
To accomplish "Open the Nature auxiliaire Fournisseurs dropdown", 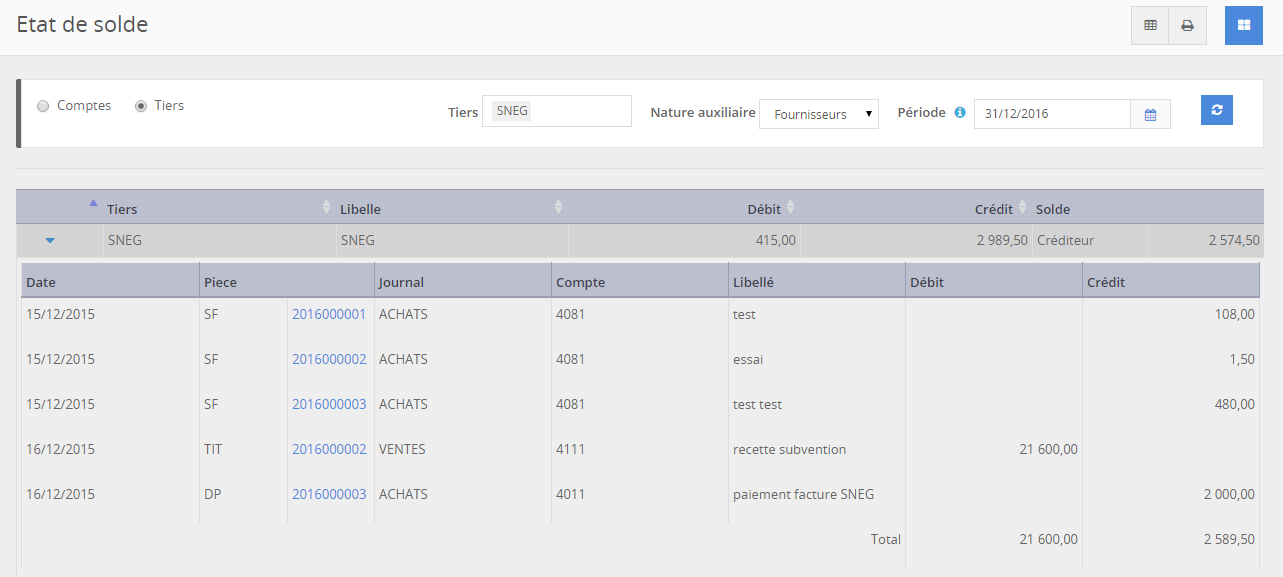I will click(x=818, y=115).
